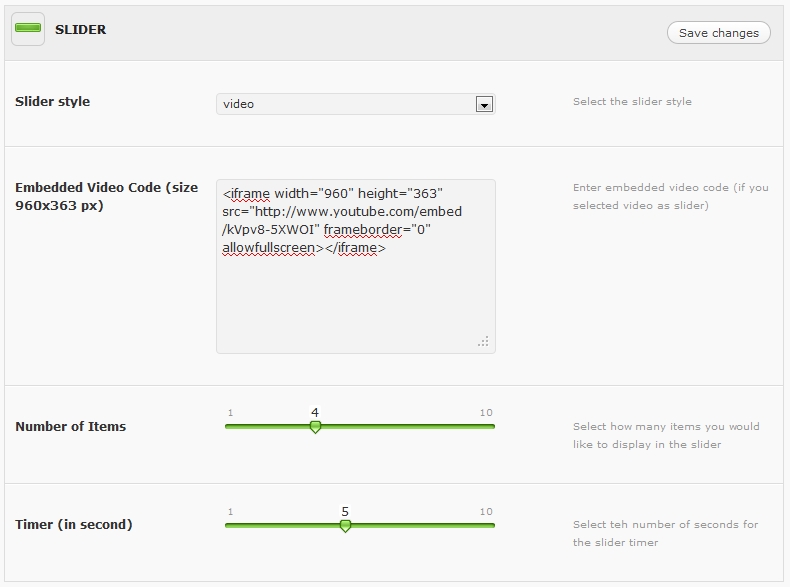Click the Slider style label
Screen dimensions: 790x587
point(52,102)
